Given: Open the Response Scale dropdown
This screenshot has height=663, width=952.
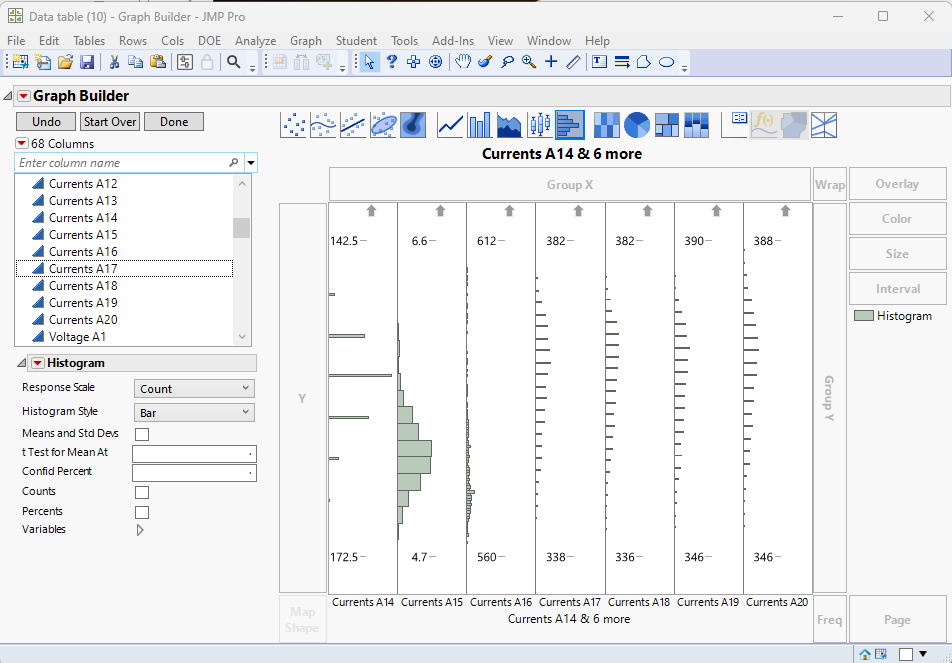Looking at the screenshot, I should pos(194,389).
